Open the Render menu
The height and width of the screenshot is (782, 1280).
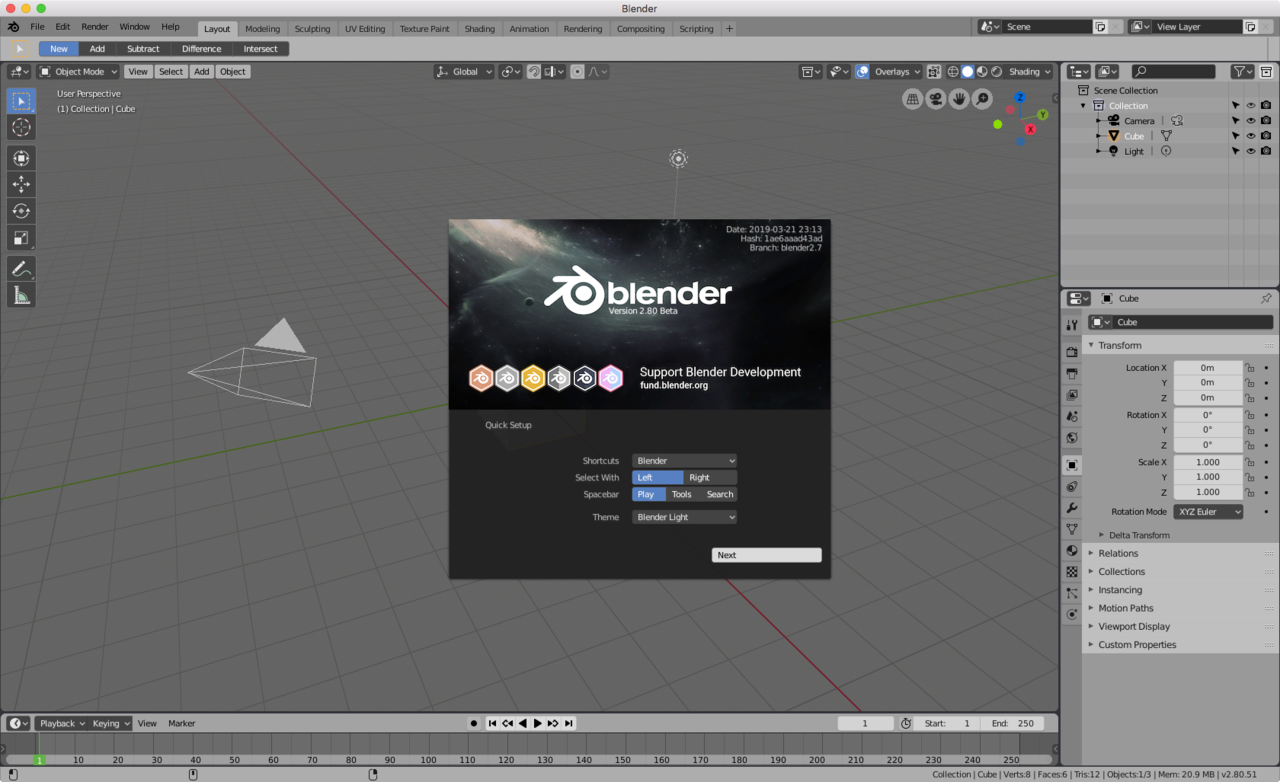click(95, 27)
